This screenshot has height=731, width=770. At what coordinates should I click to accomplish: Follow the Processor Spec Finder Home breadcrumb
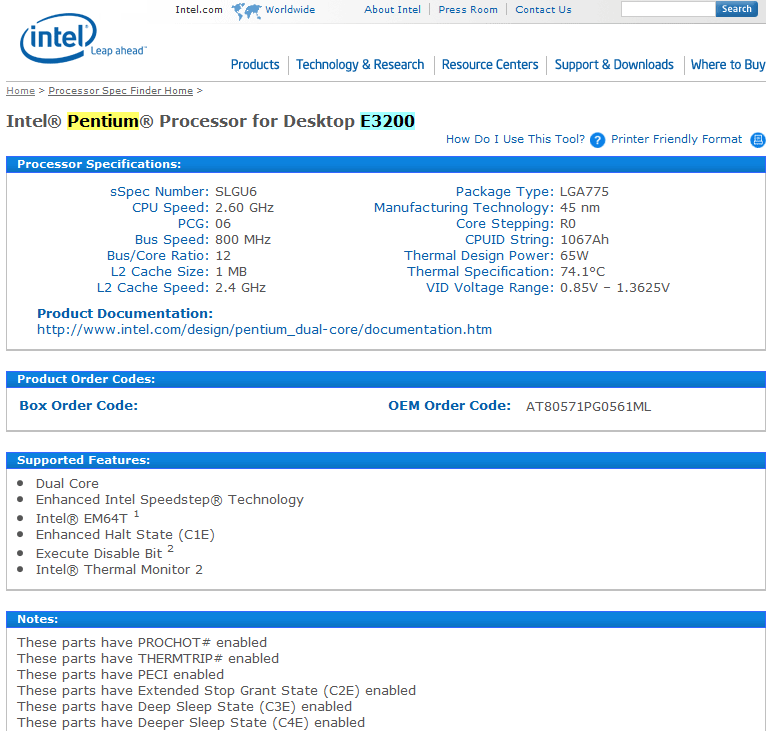(x=120, y=91)
